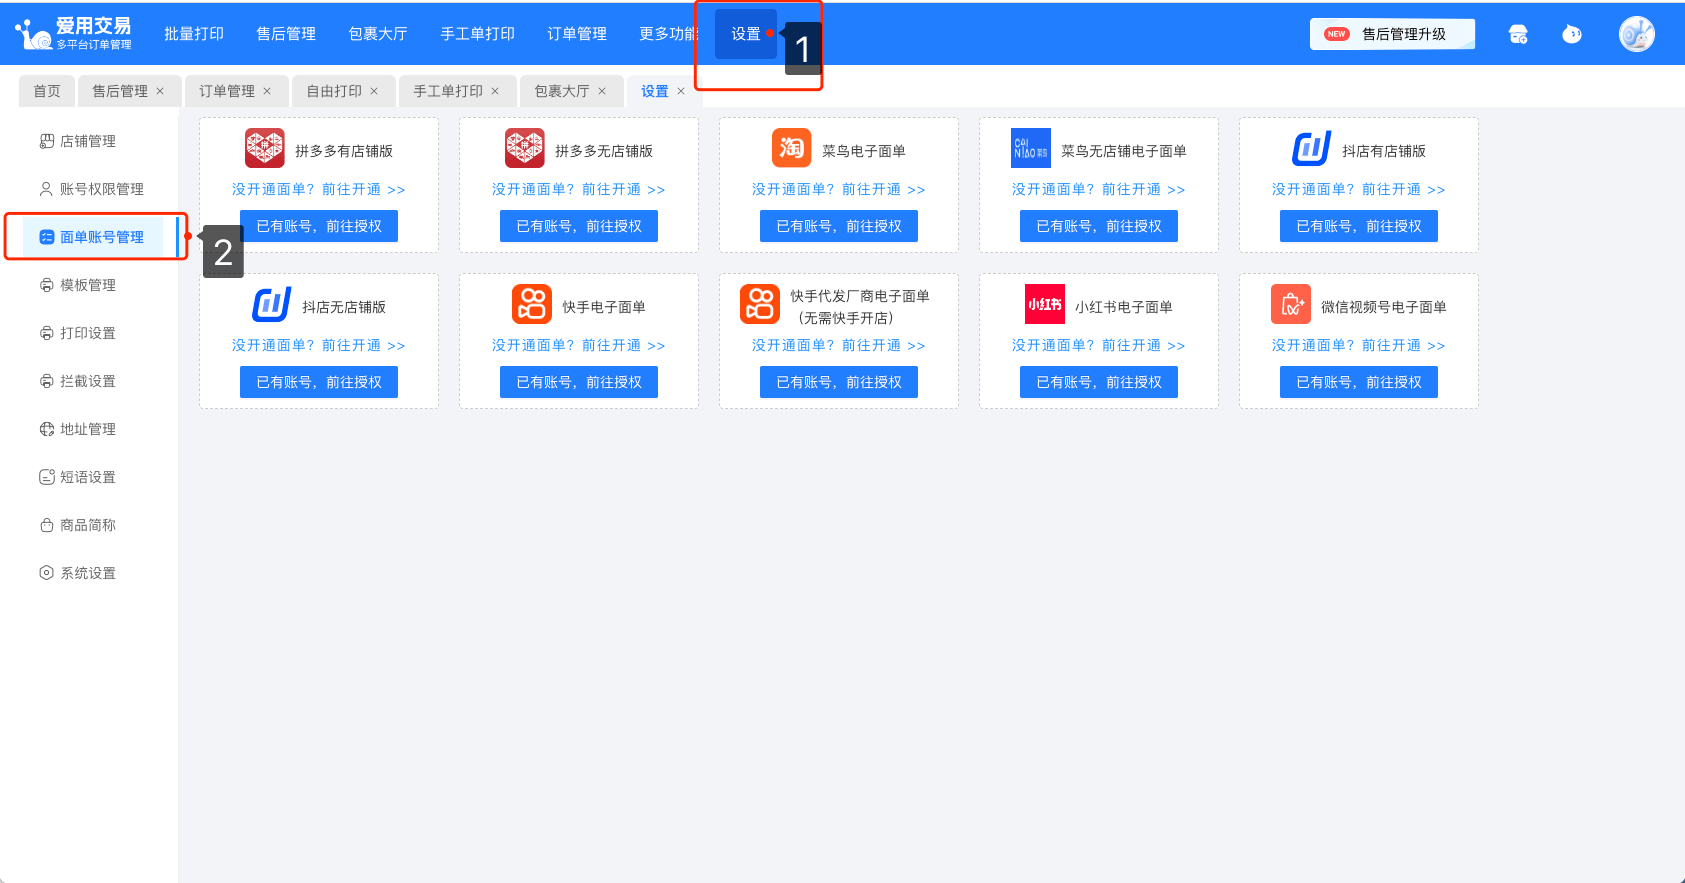This screenshot has height=883, width=1685.
Task: Click the Xiaohongshu logo for 小红书电子面单
Action: pos(1044,304)
